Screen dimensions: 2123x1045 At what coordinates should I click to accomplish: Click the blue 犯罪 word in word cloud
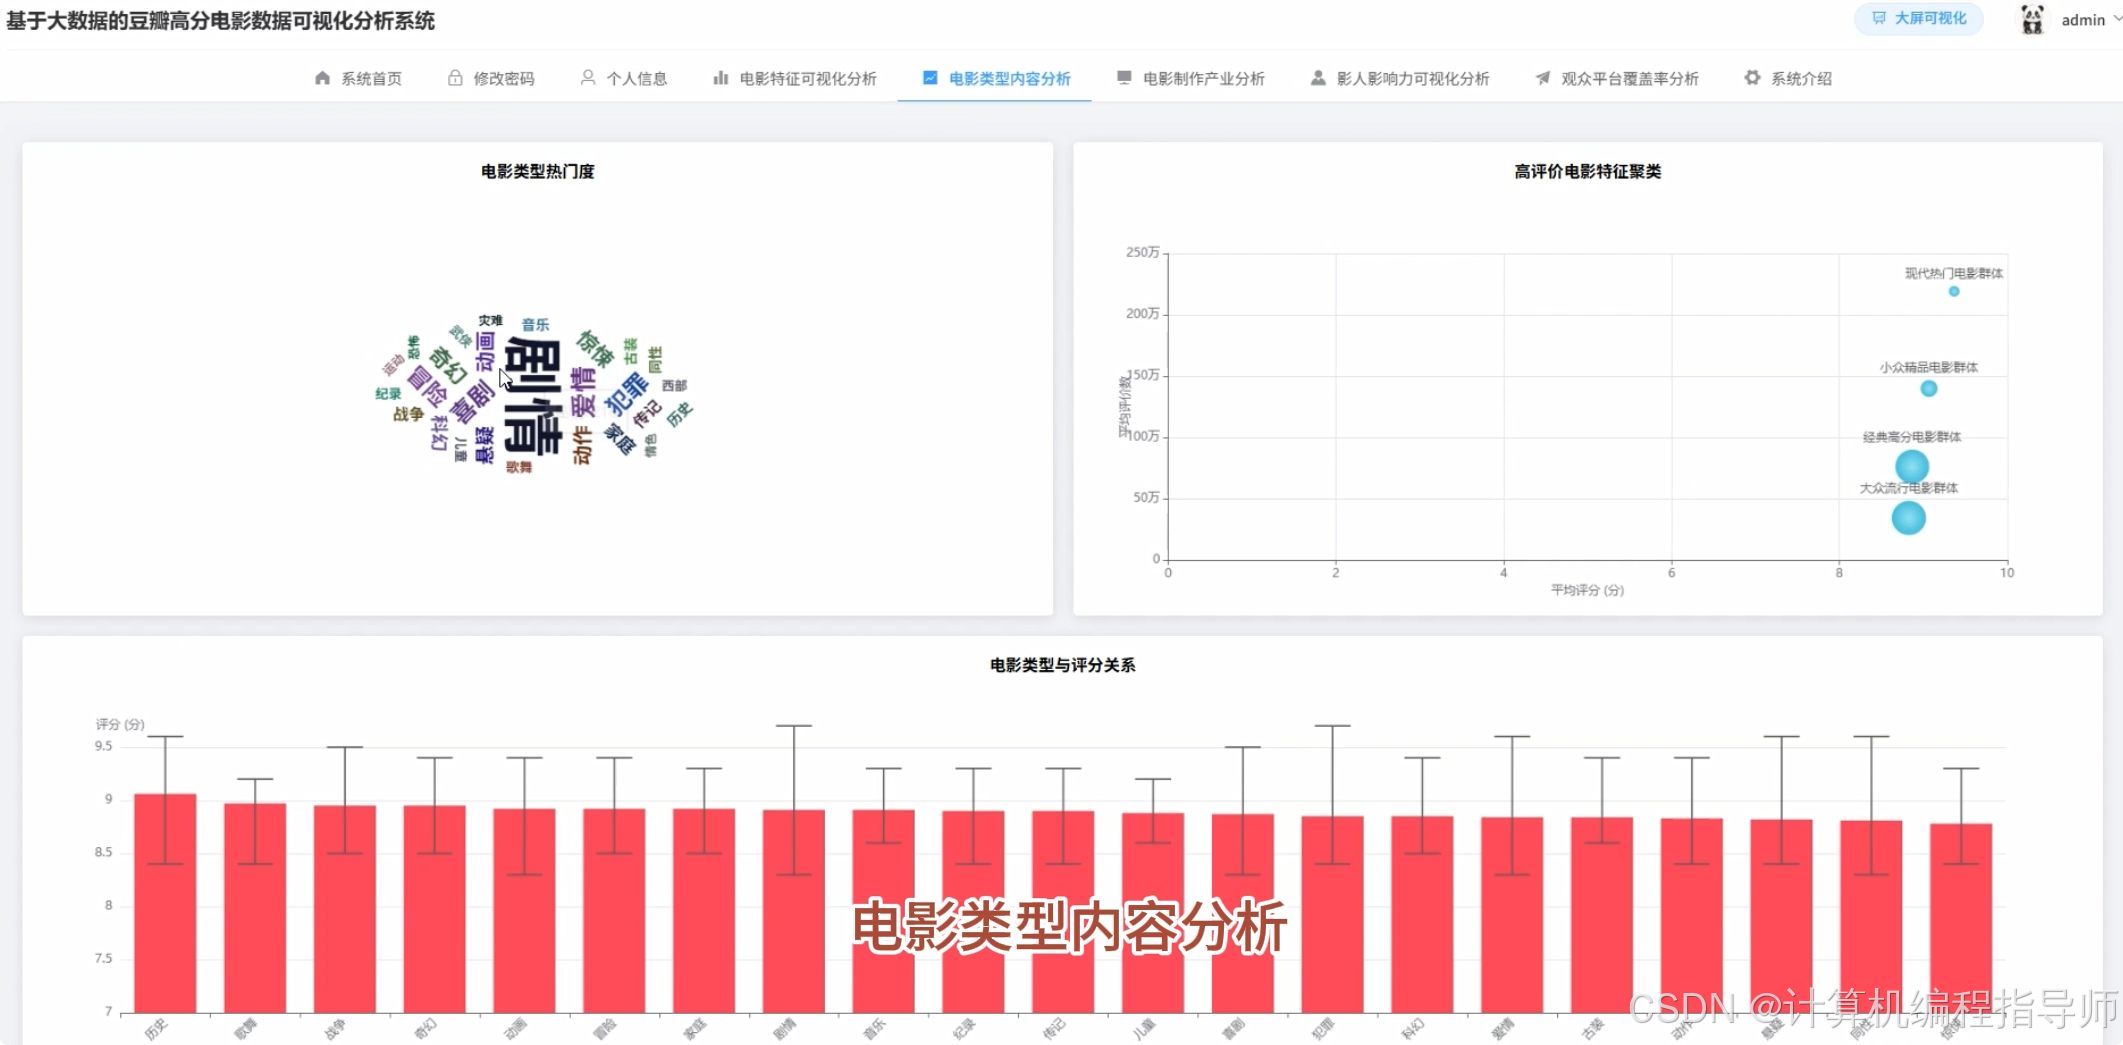click(x=627, y=393)
